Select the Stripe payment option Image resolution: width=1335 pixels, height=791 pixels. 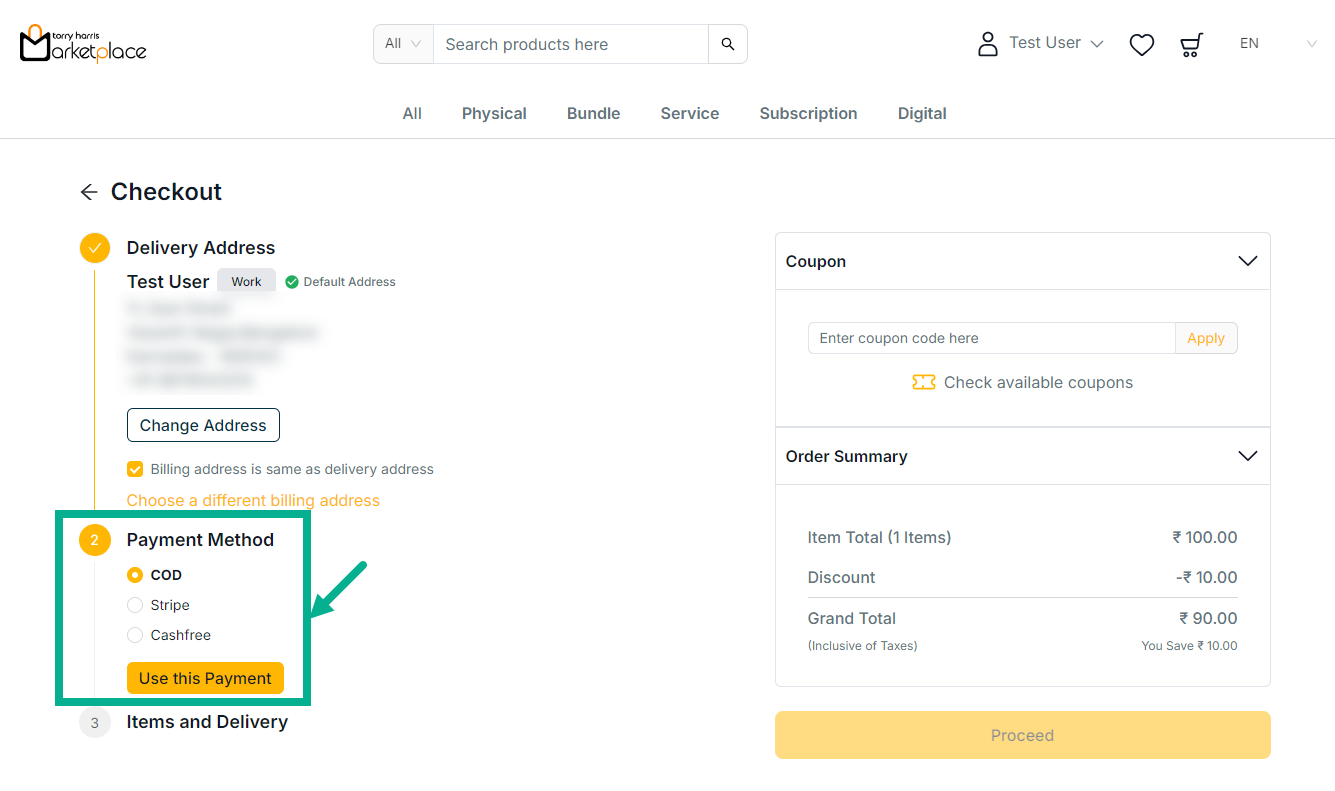135,605
